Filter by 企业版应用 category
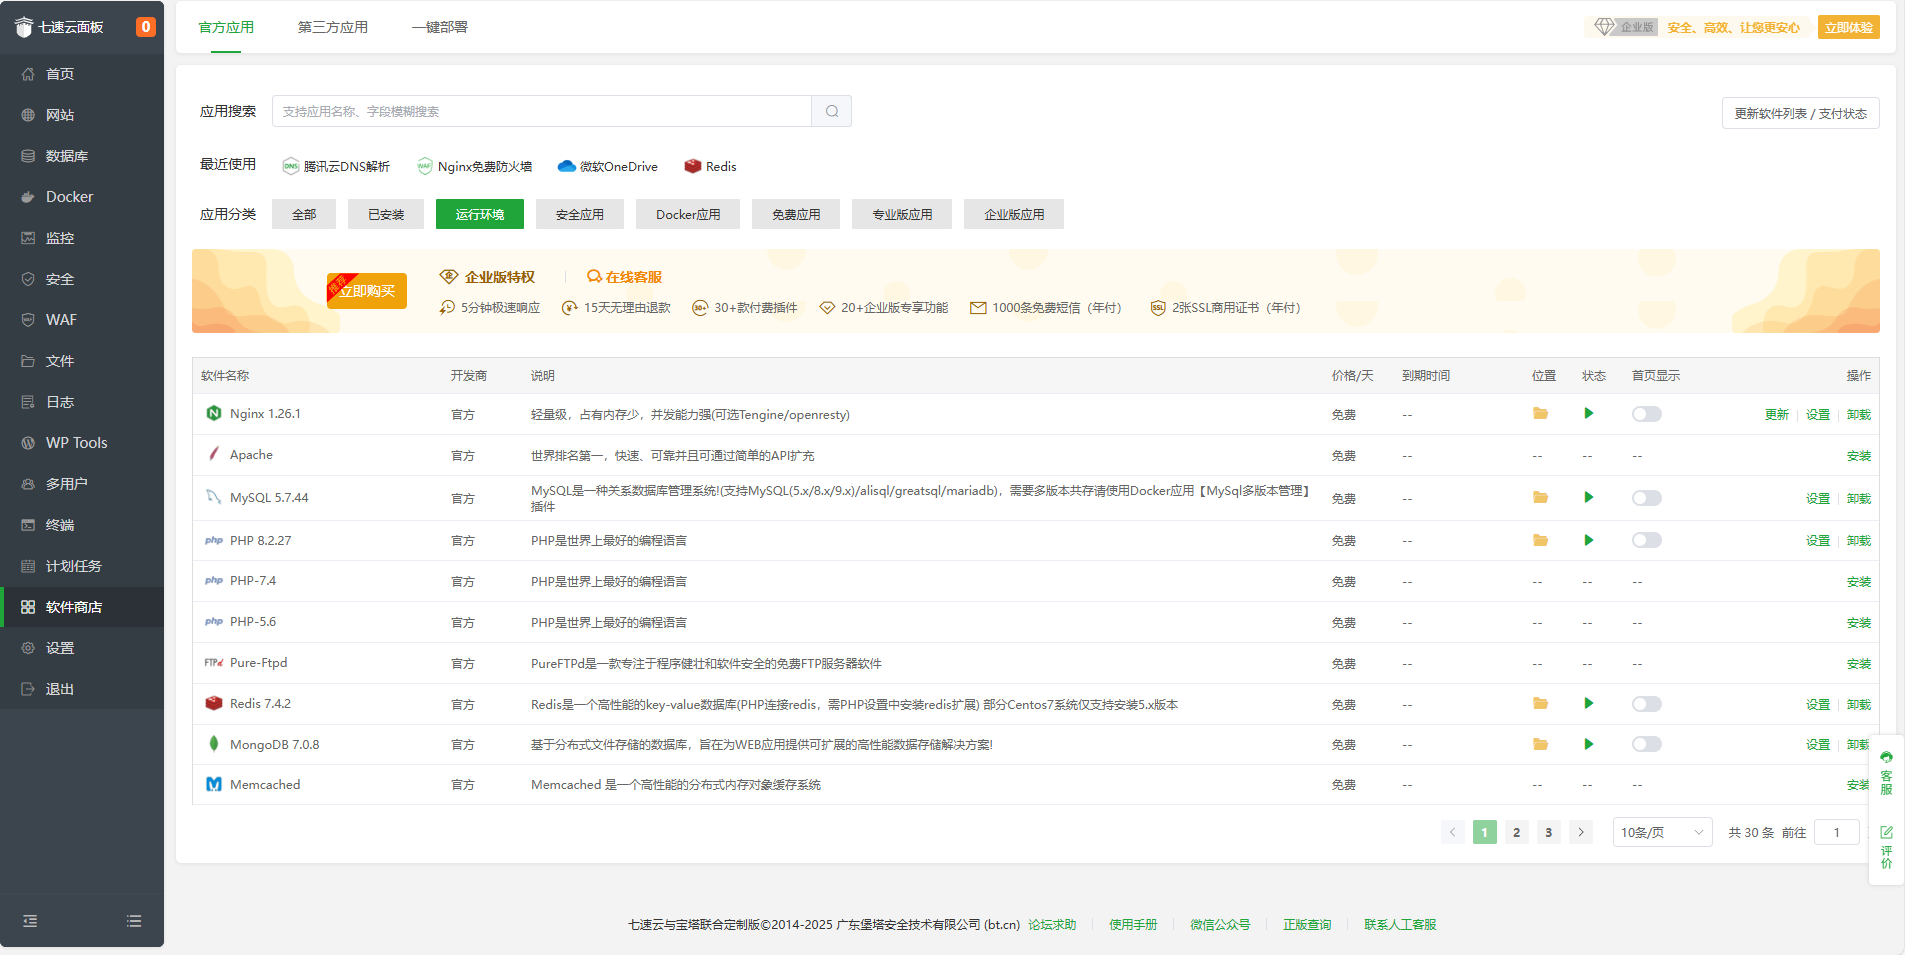 [x=1014, y=214]
